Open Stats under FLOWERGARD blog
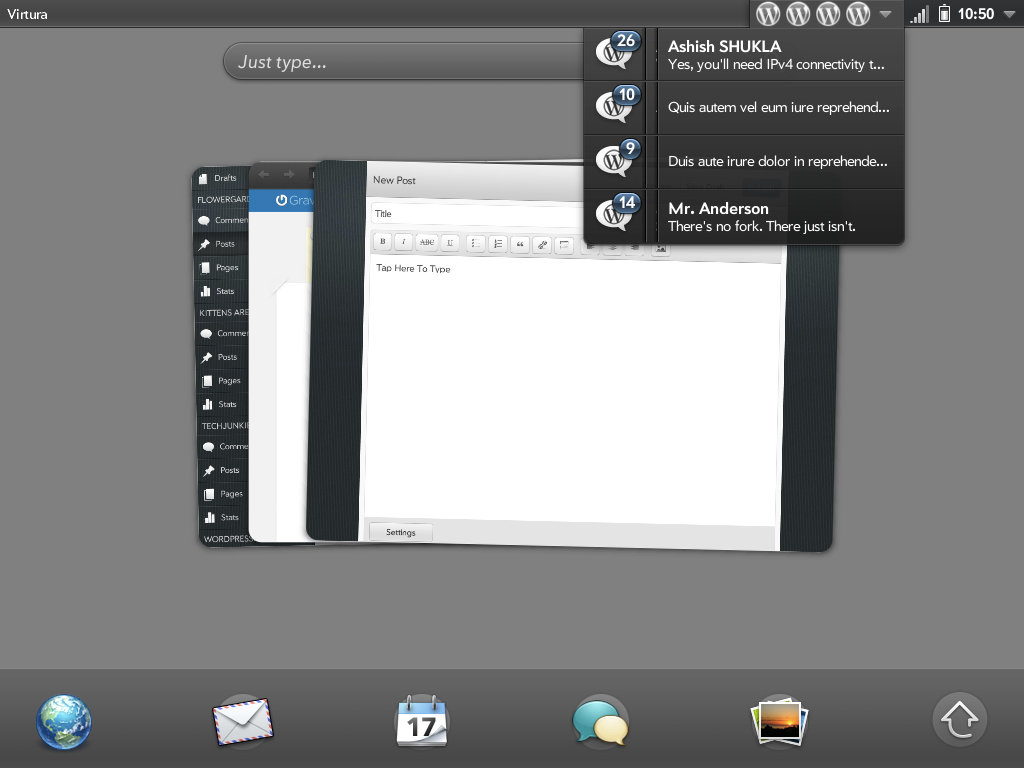The width and height of the screenshot is (1024, 768). 223,291
